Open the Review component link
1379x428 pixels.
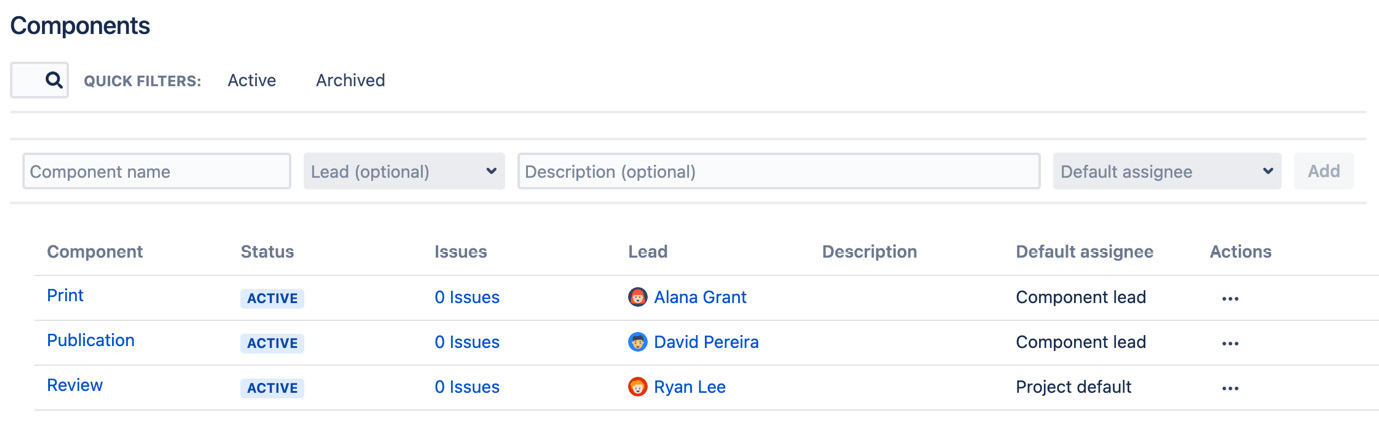[75, 385]
